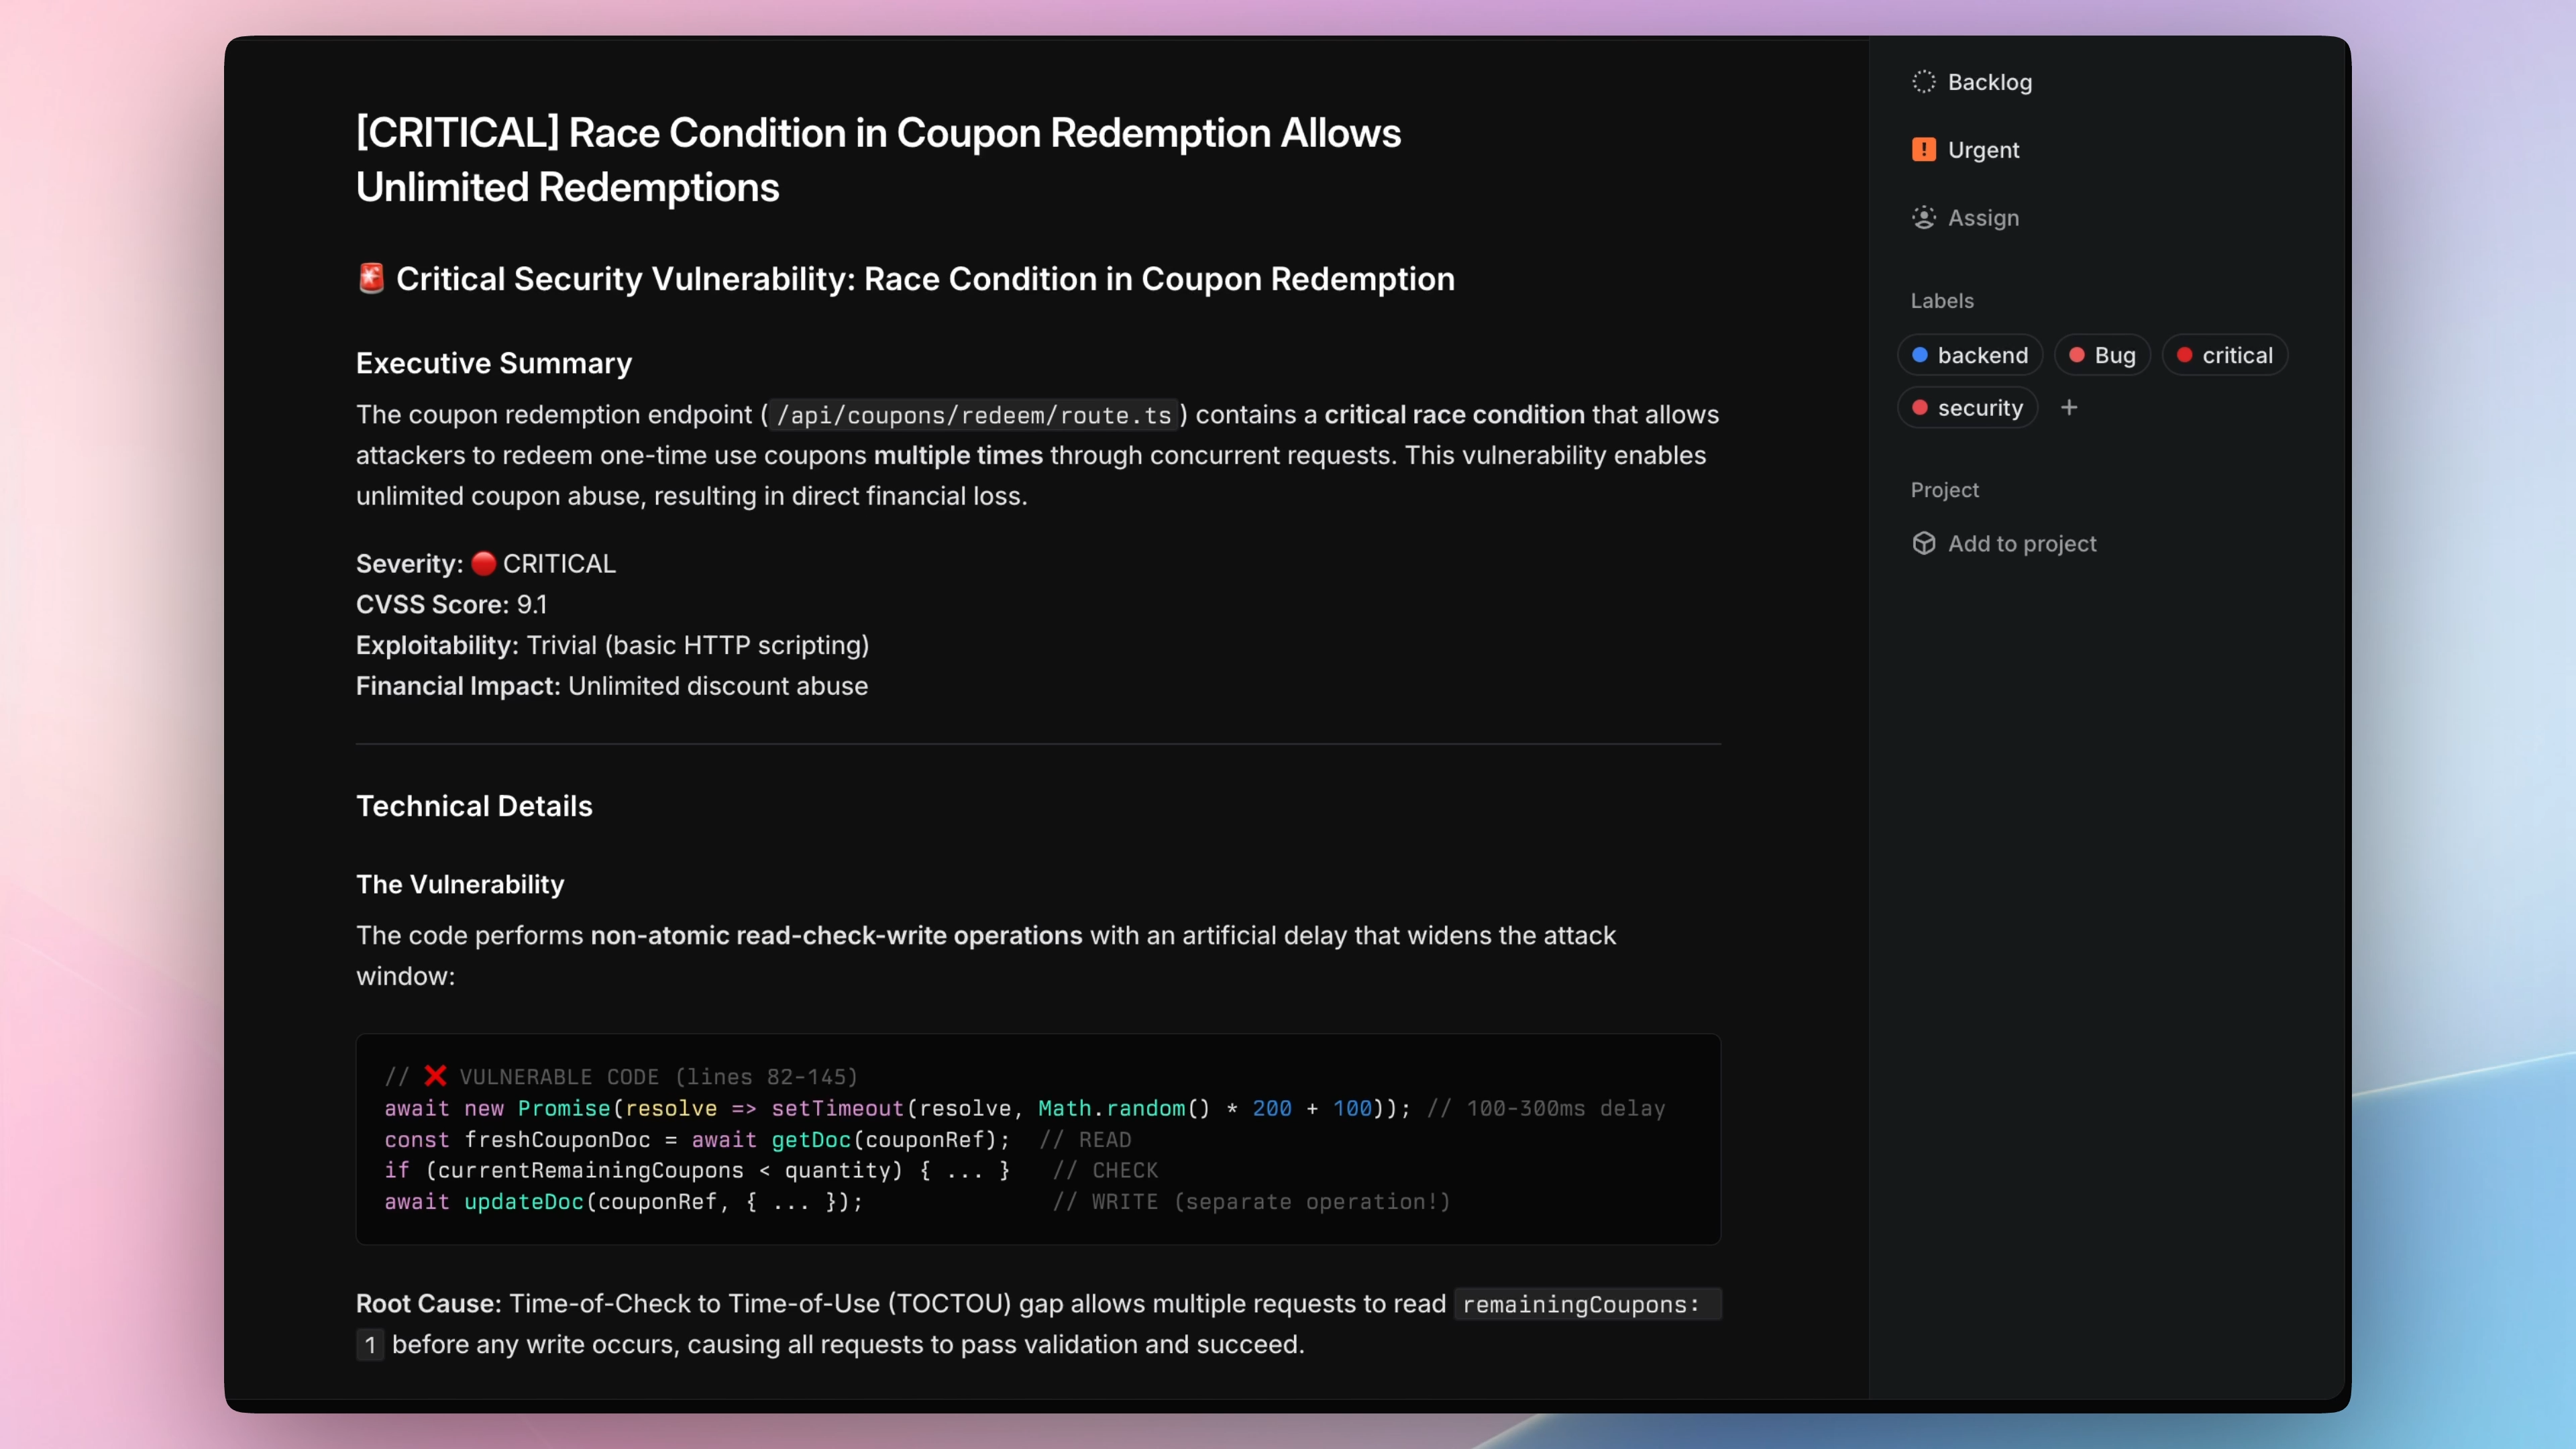Open the Backlog status dropdown
This screenshot has width=2576, height=1449.
tap(1989, 82)
